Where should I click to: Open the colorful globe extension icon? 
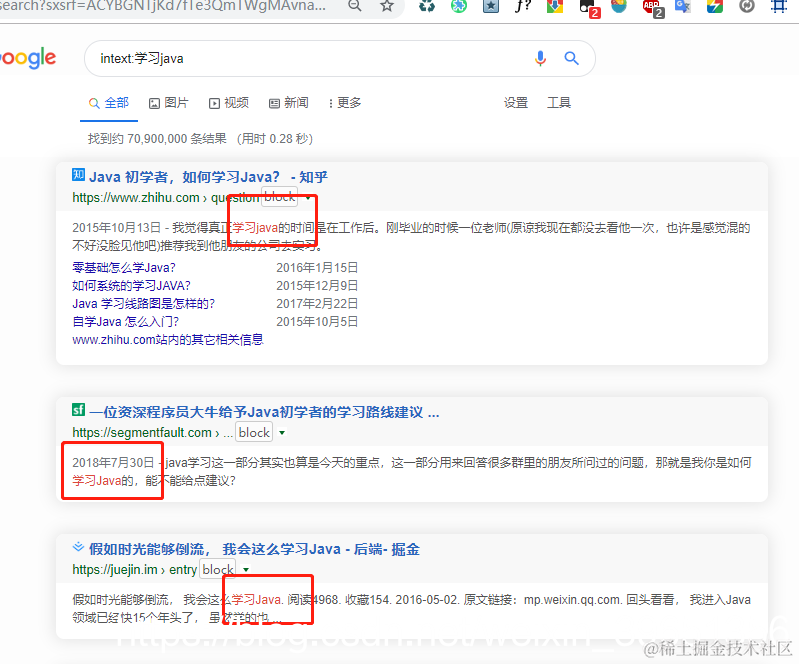[x=619, y=6]
